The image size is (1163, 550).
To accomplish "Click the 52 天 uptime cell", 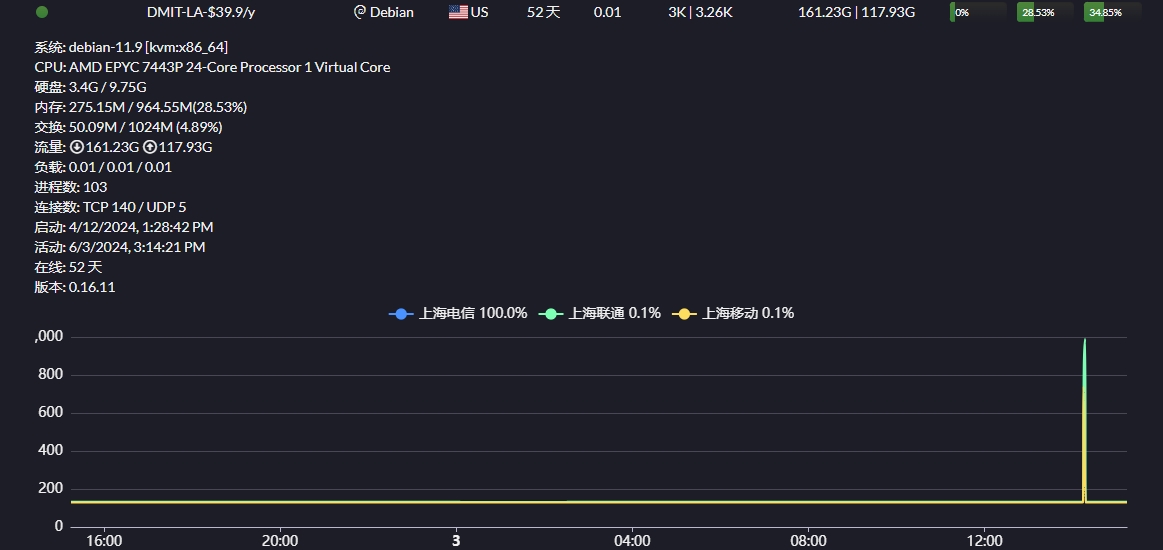I will (544, 12).
